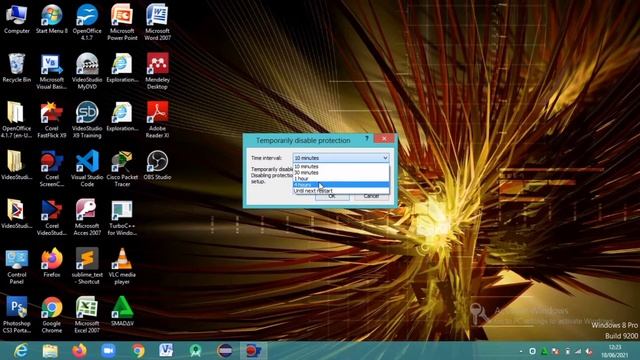
Task: Open Microsoft Access 2007 shortcut
Action: point(87,217)
